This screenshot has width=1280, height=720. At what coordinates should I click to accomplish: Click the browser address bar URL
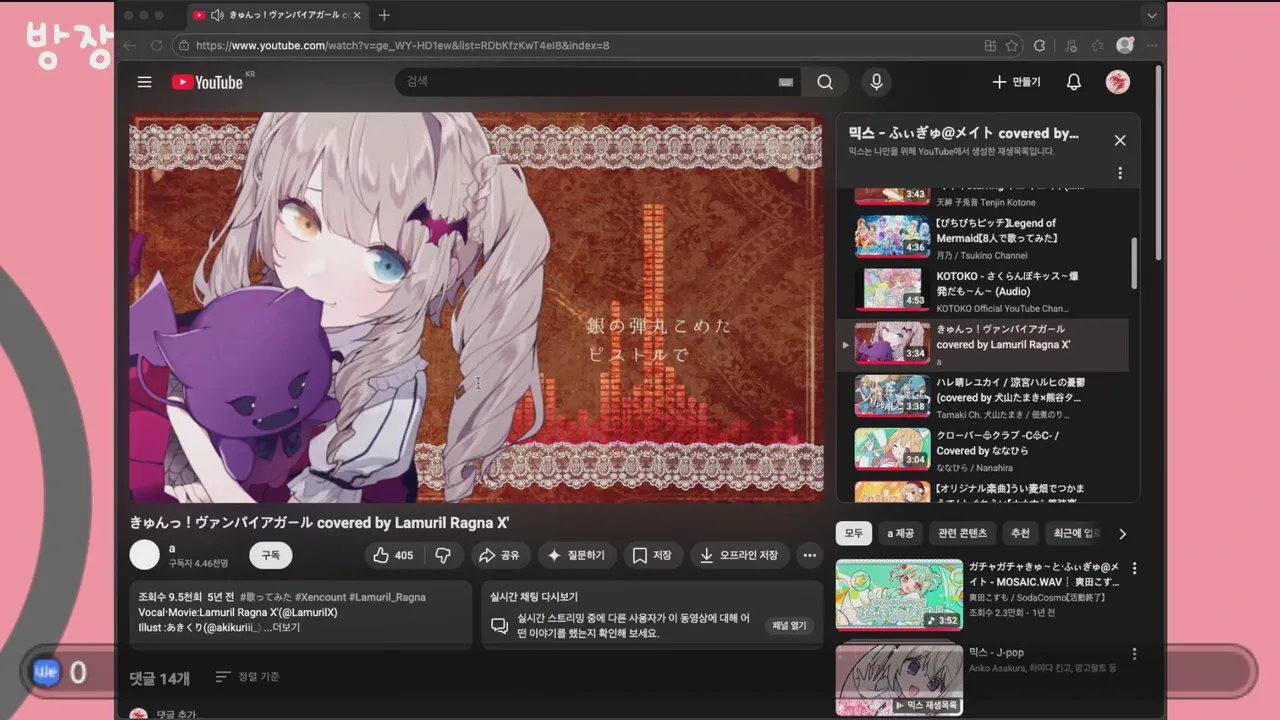point(402,45)
